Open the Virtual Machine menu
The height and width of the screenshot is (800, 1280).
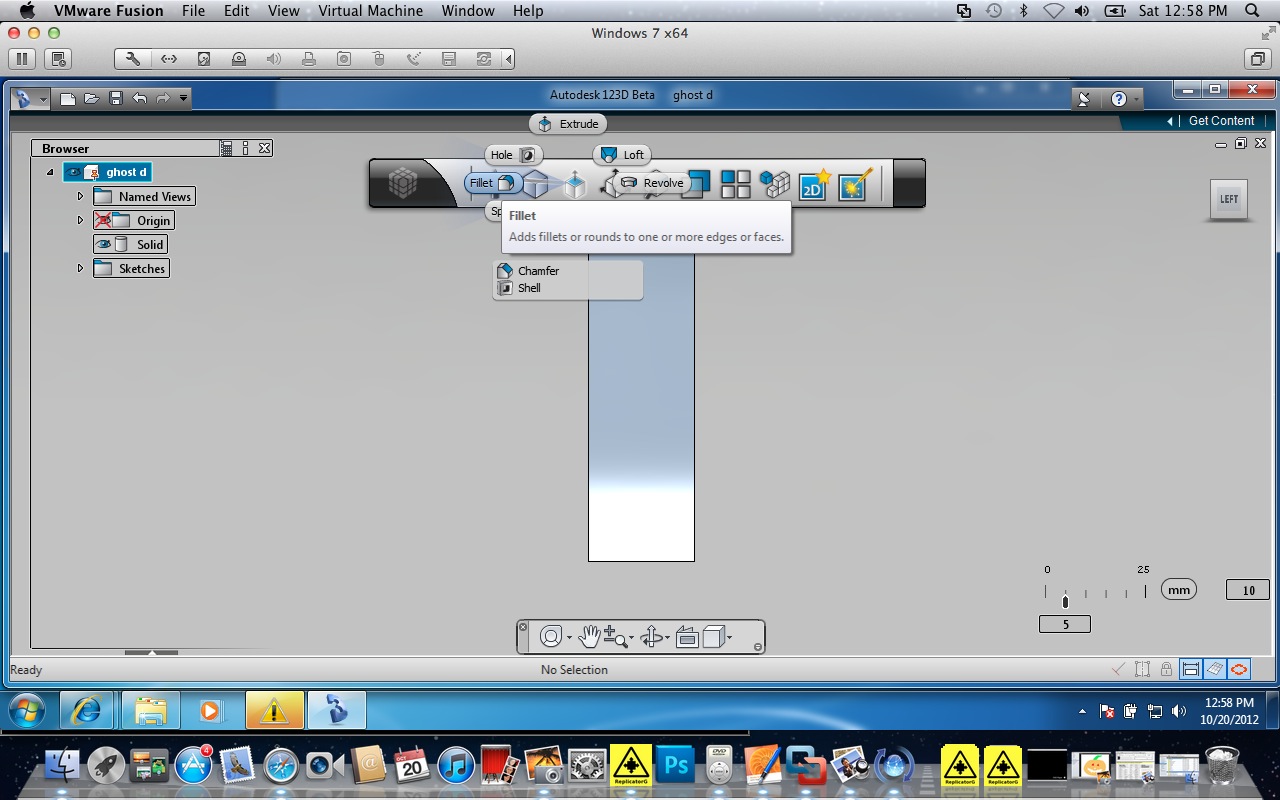coord(370,11)
